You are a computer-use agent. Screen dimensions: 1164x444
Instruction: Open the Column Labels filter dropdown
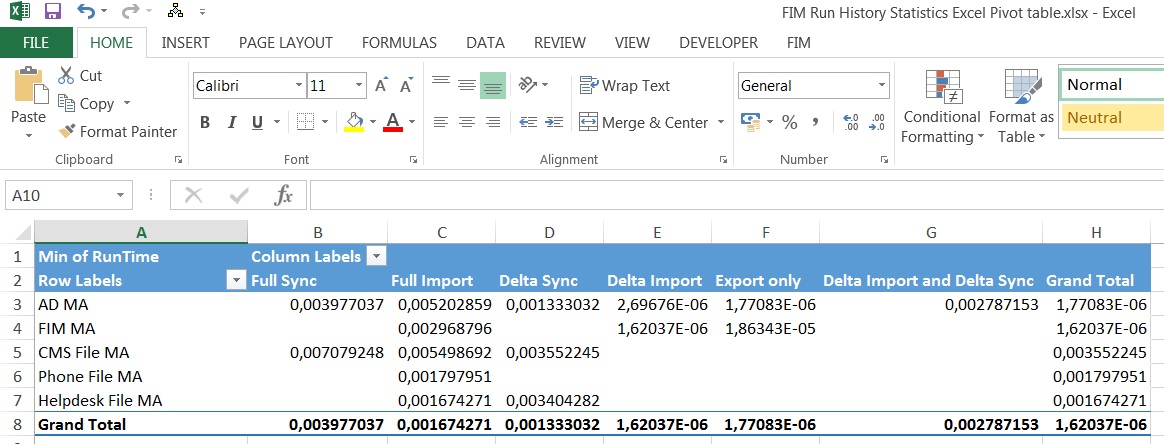[x=376, y=257]
